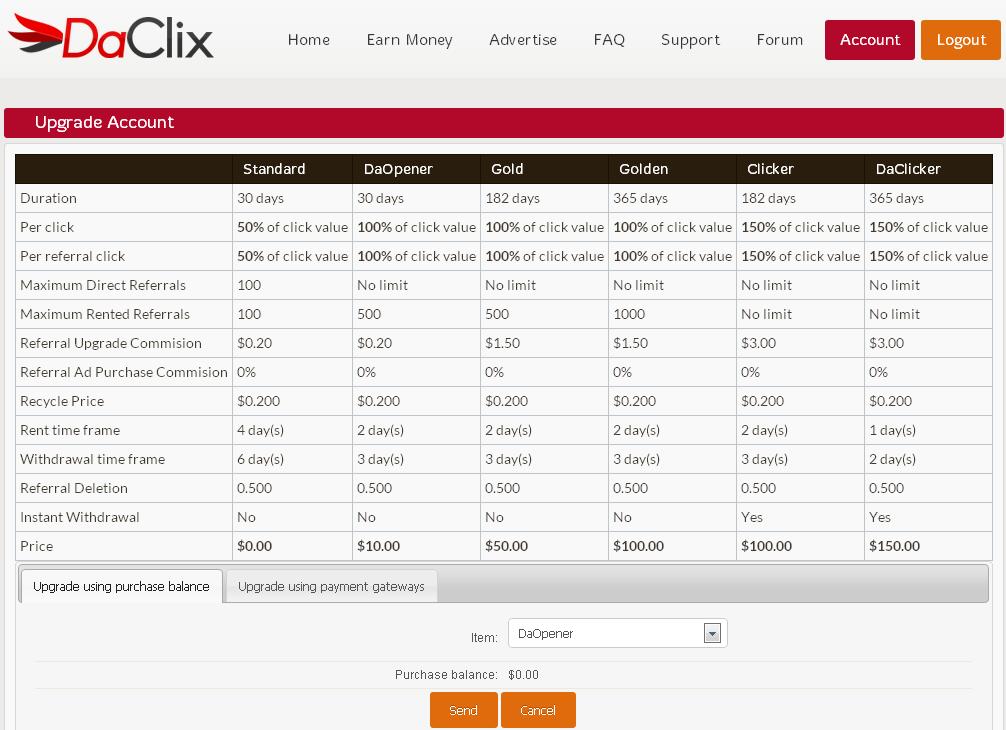The width and height of the screenshot is (1006, 730).
Task: Select Upgrade using purchase balance tab
Action: (121, 586)
